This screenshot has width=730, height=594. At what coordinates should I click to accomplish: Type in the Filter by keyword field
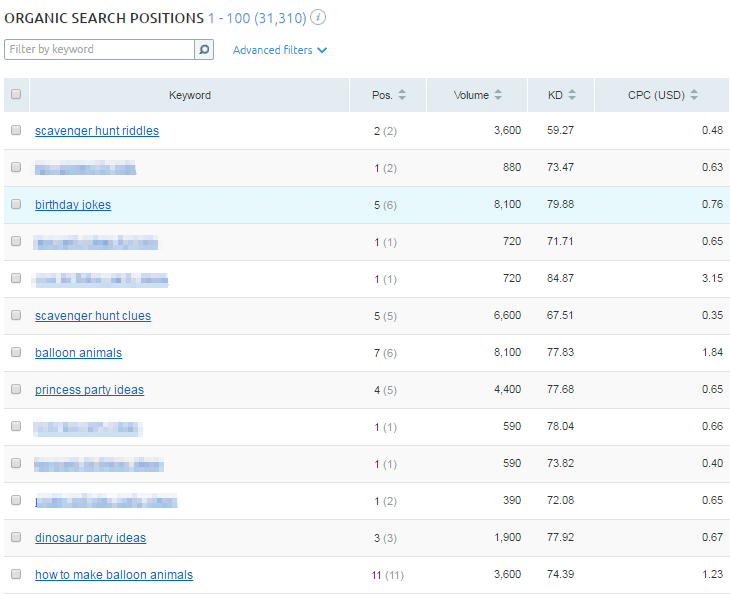[98, 50]
